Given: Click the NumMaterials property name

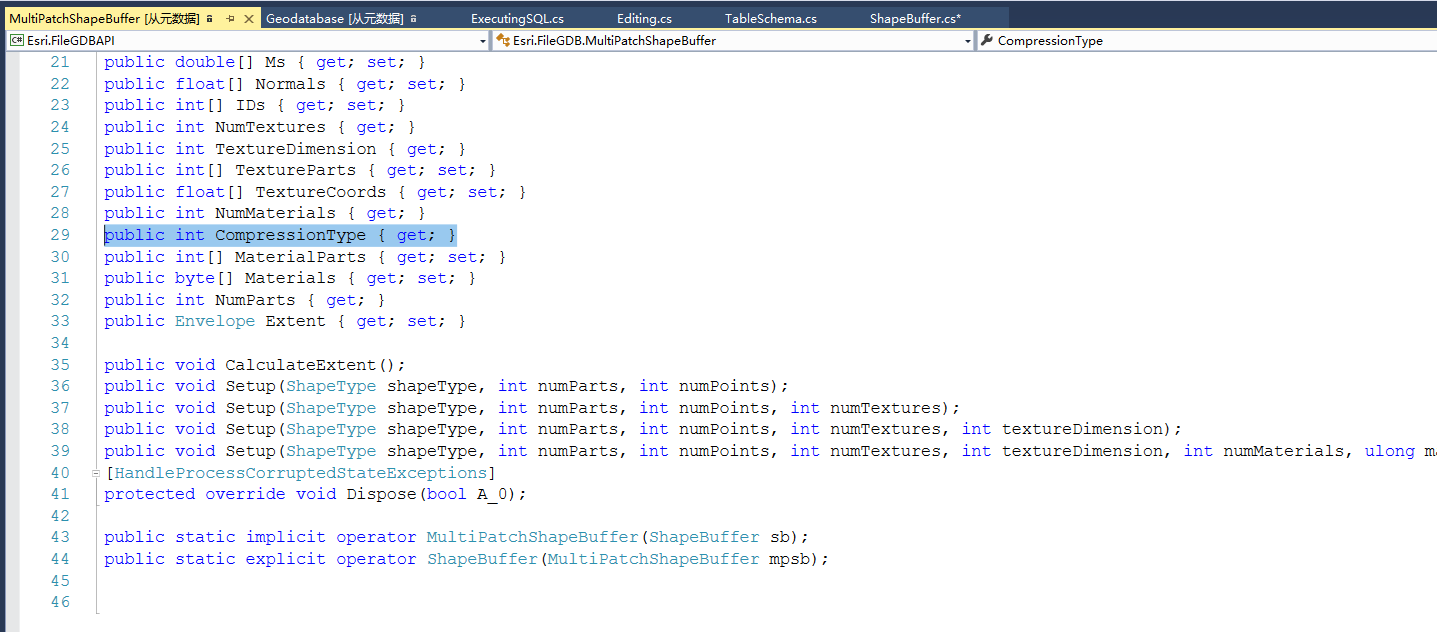Looking at the screenshot, I should coord(275,213).
